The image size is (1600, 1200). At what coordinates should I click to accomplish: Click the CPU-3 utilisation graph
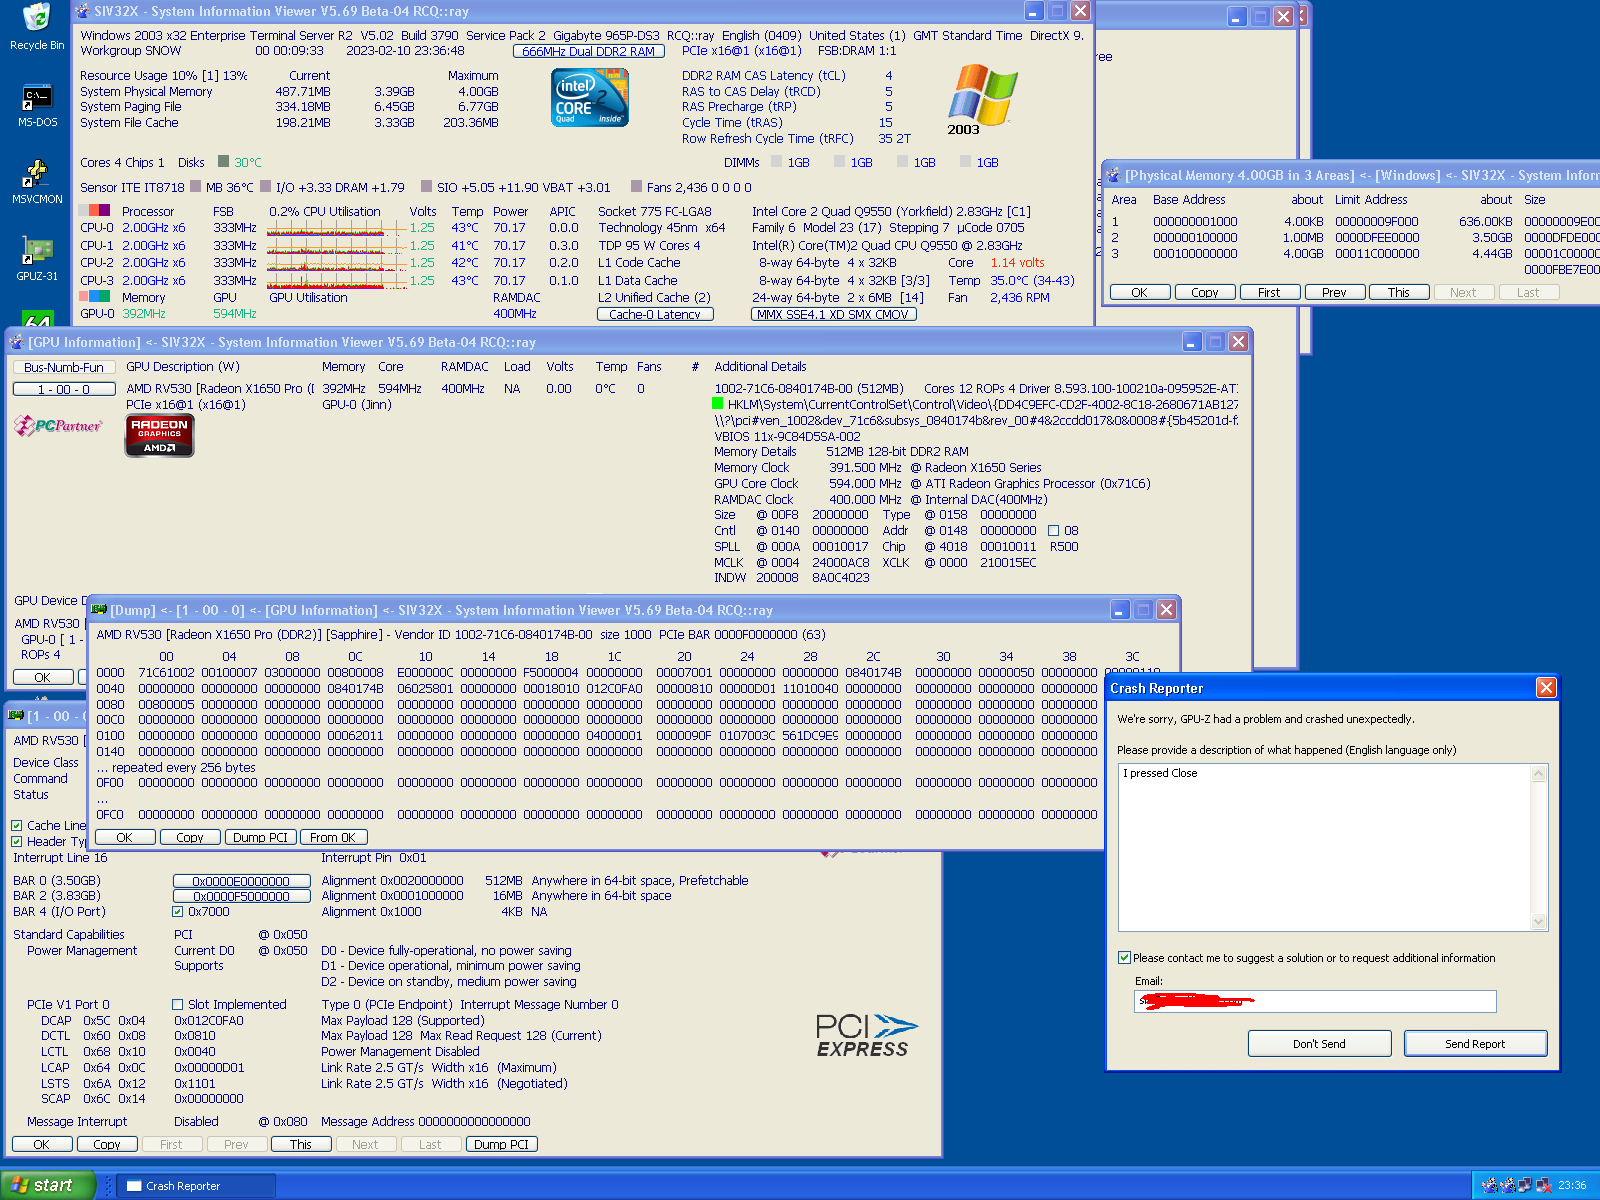(x=335, y=281)
